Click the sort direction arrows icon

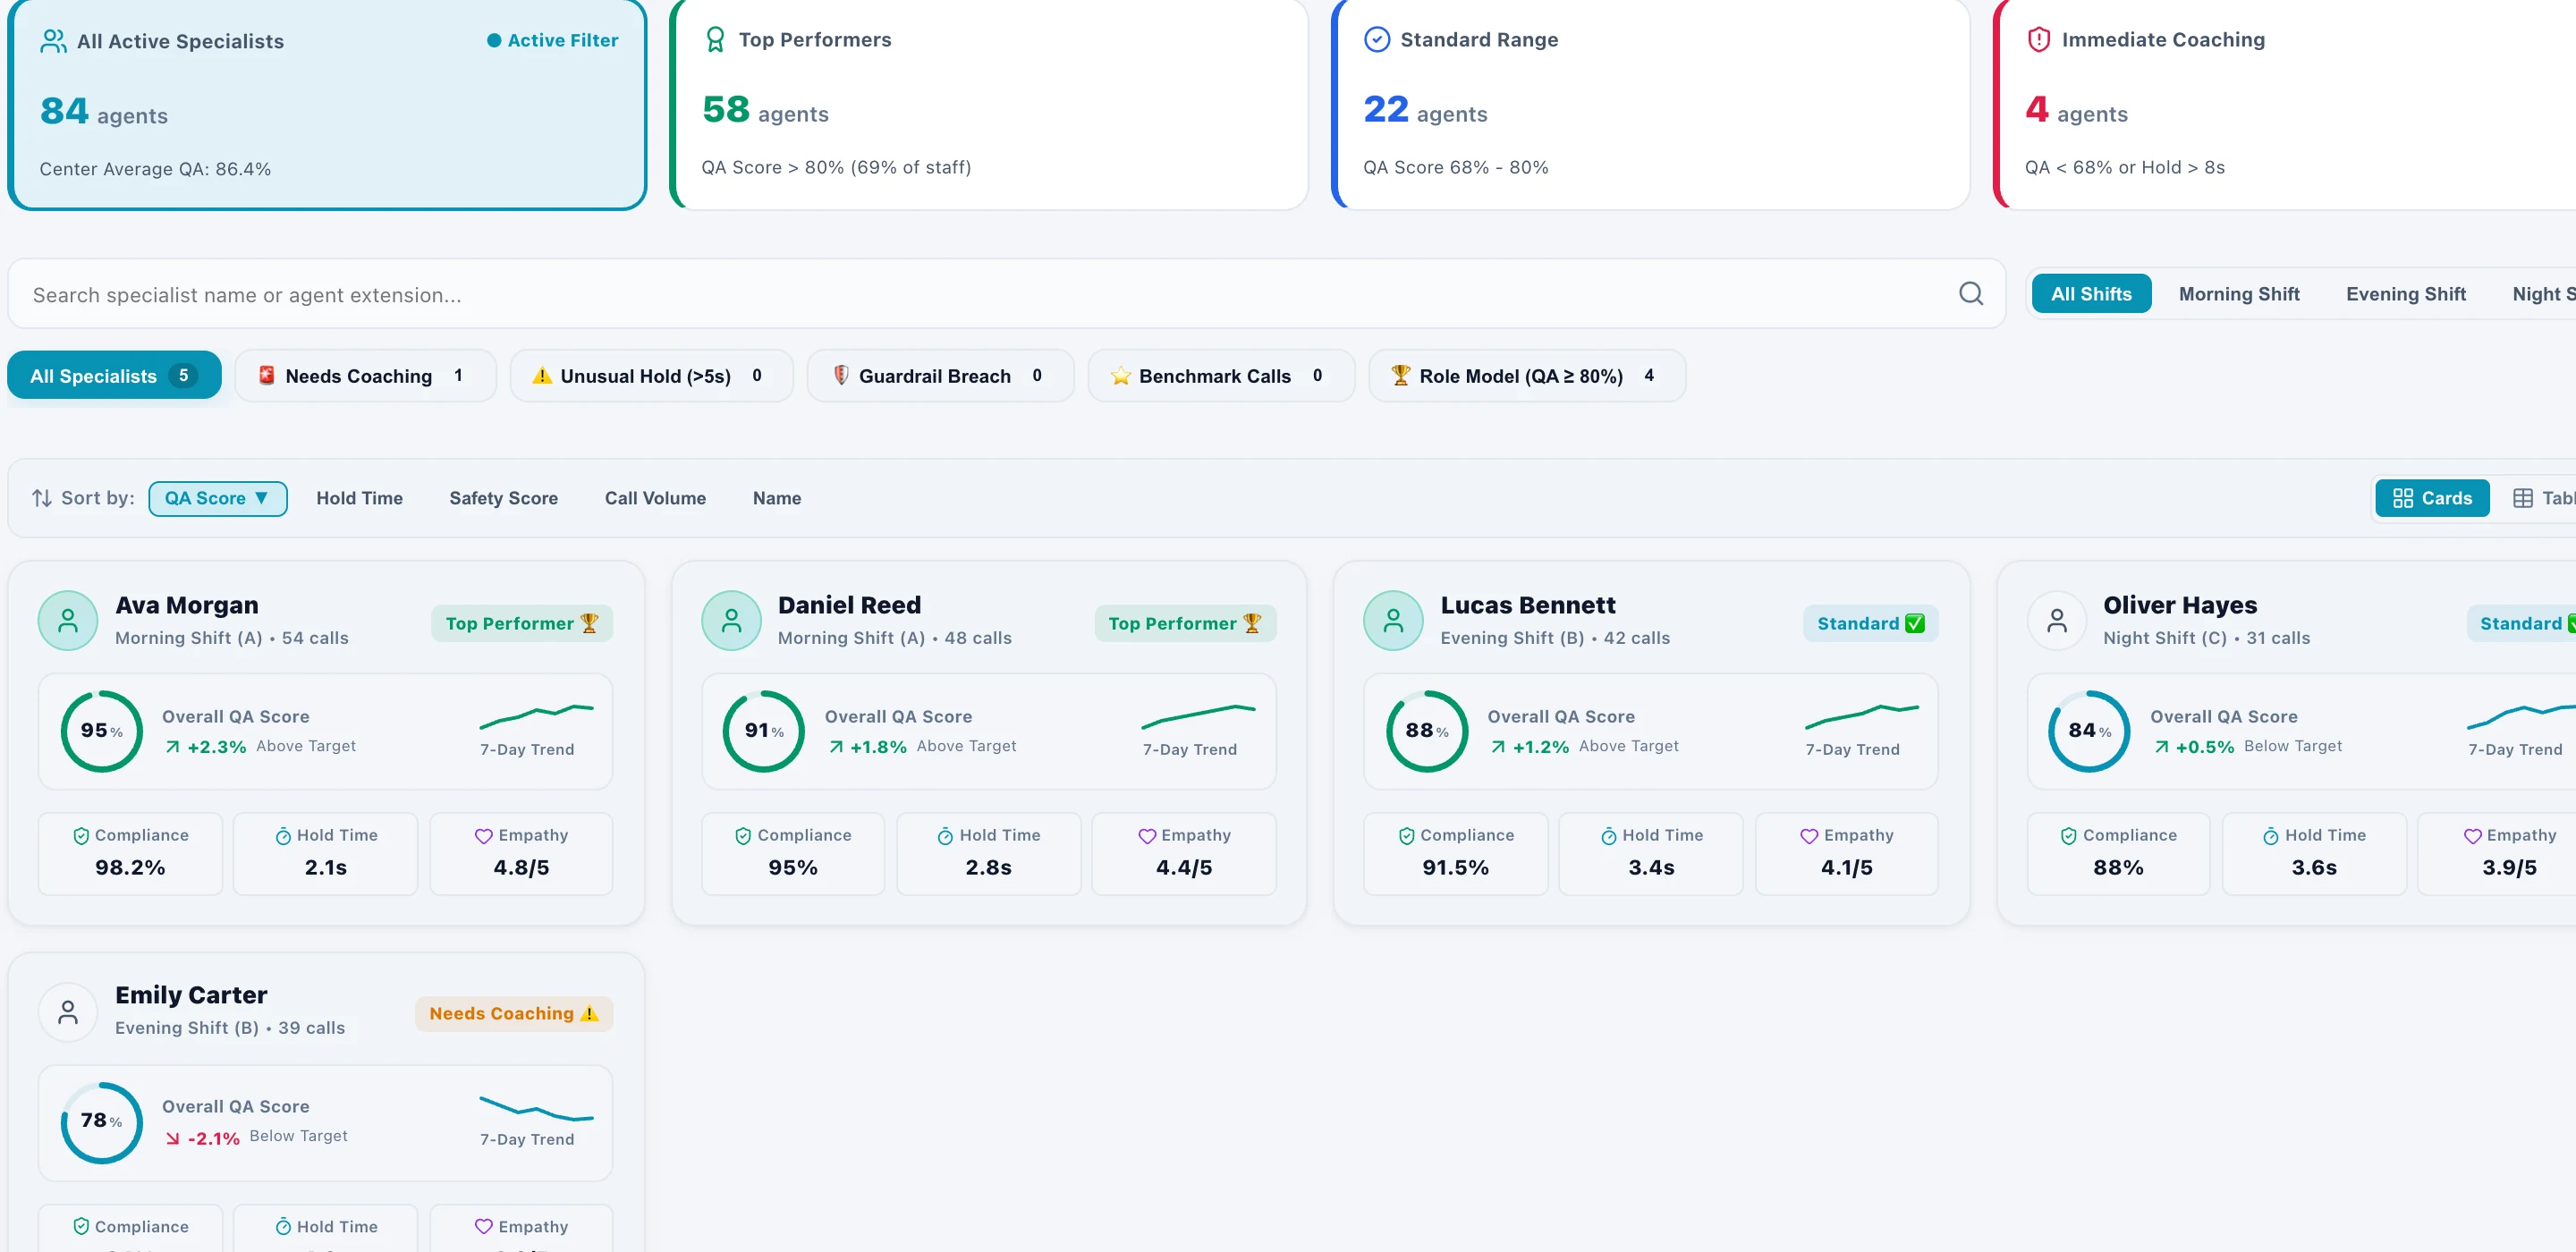pyautogui.click(x=42, y=498)
